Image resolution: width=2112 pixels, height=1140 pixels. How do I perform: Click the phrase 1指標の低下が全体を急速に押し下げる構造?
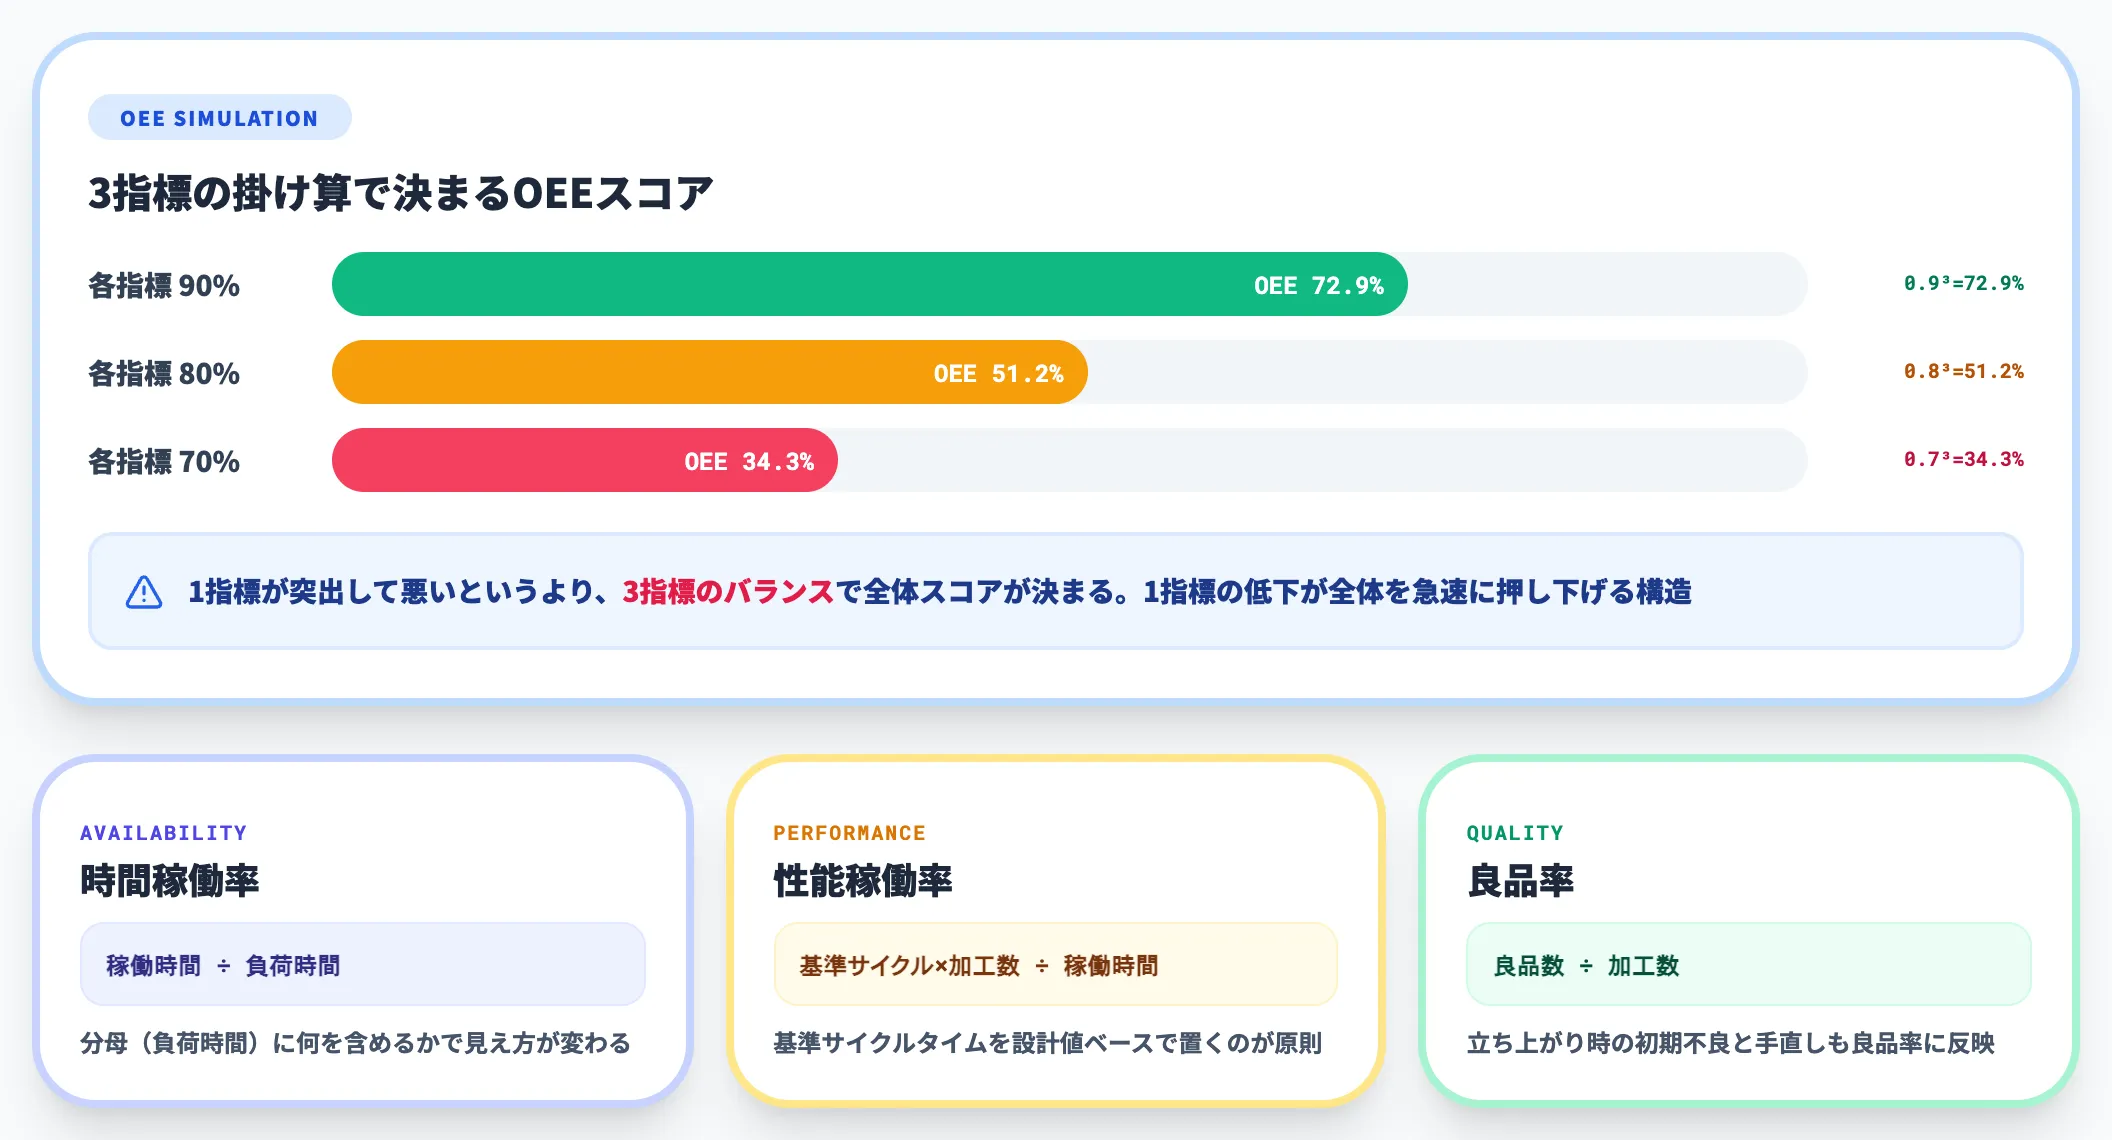(x=1418, y=592)
